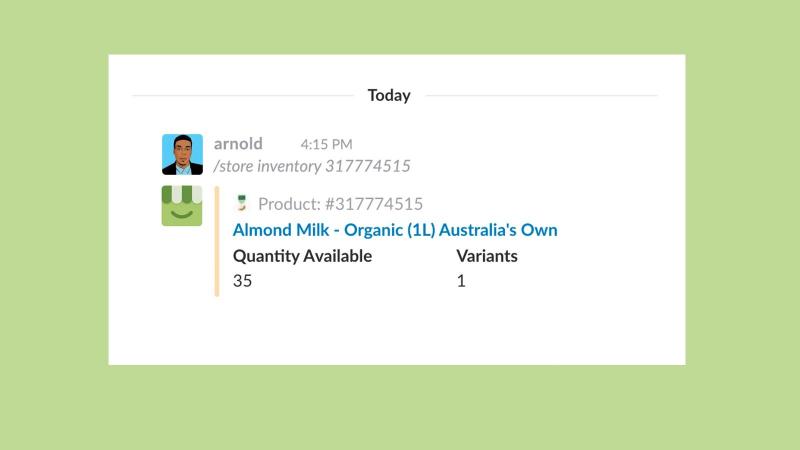The height and width of the screenshot is (450, 800).
Task: Click the empty white area below the attachment
Action: point(397,331)
